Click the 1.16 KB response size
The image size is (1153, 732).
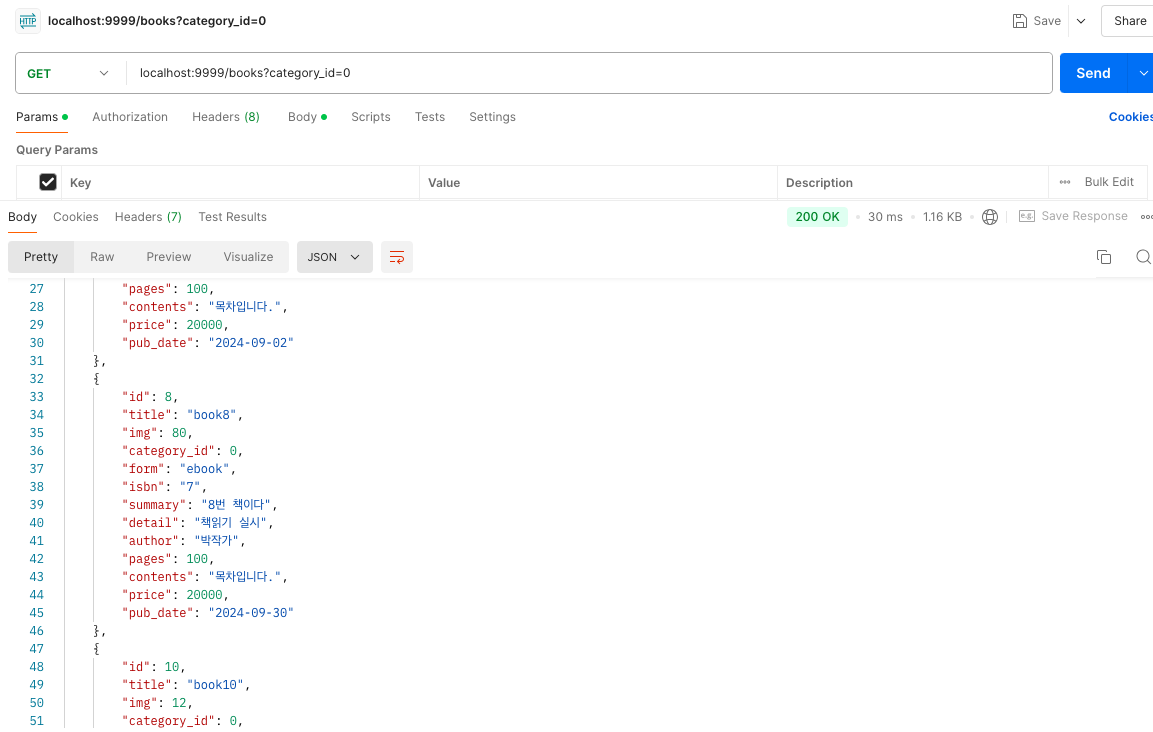942,217
